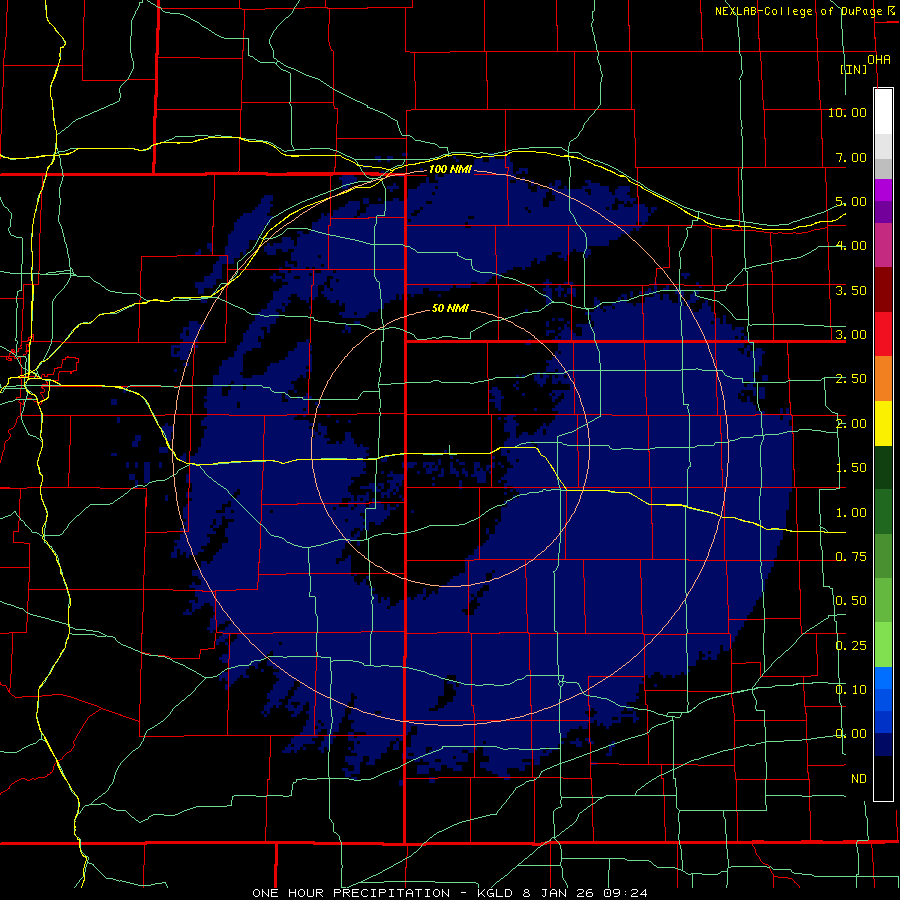Screen dimensions: 900x900
Task: Pick the pink legend swatch near 4.00
Action: click(x=883, y=246)
